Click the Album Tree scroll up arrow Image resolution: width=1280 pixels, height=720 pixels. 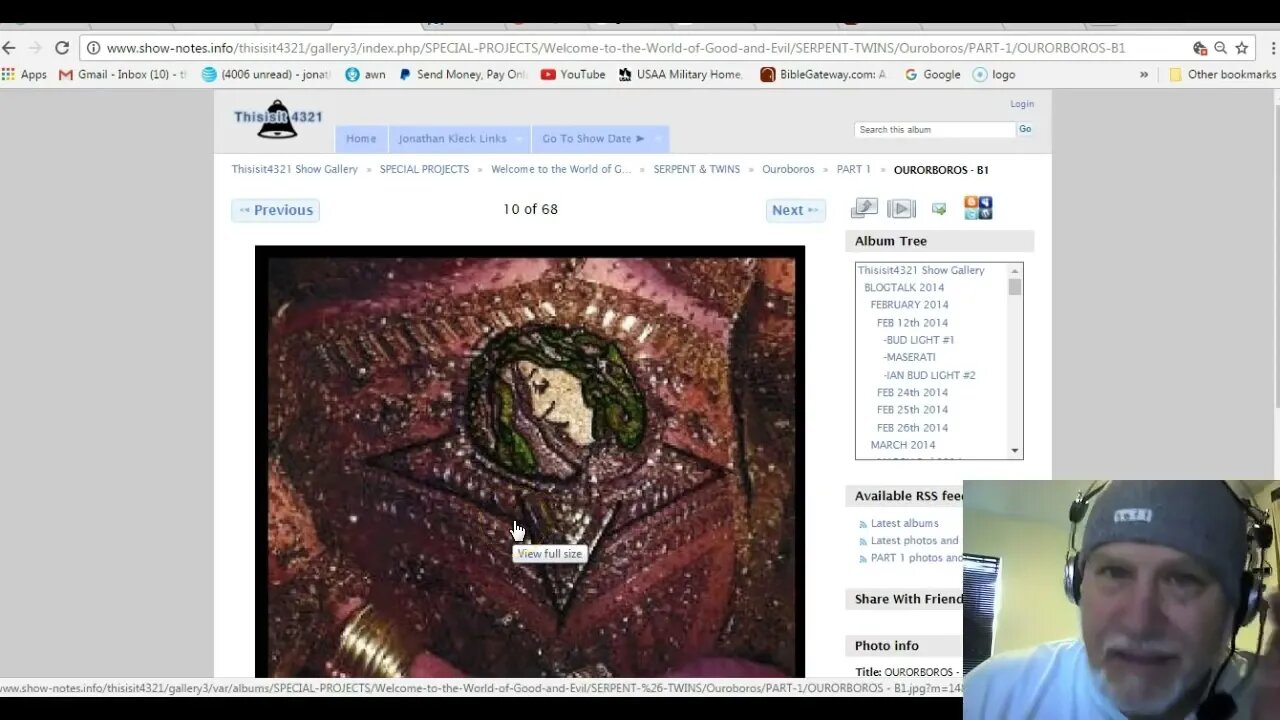click(x=1015, y=270)
